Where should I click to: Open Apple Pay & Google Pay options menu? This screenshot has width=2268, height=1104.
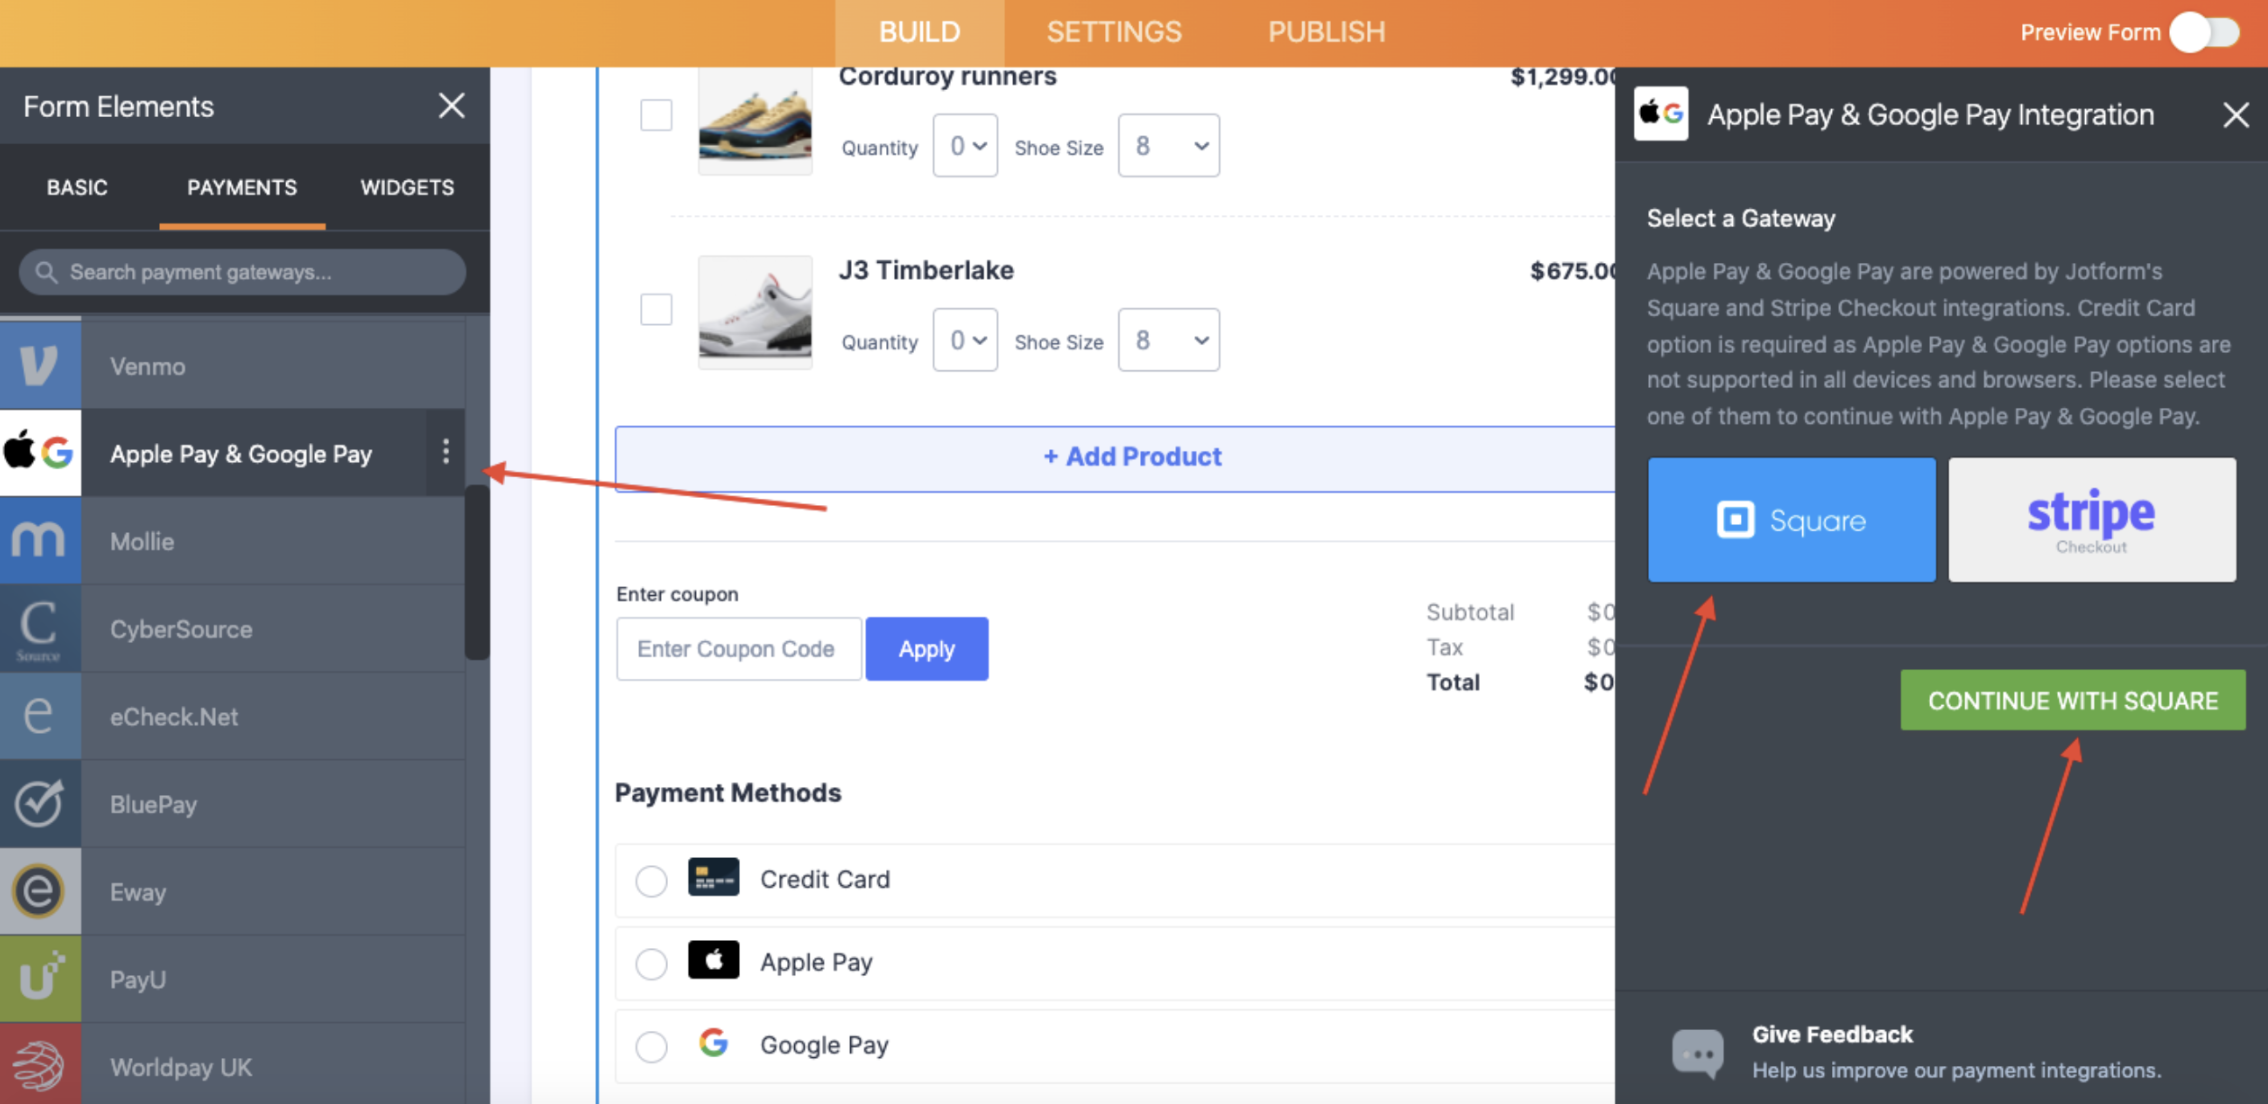tap(446, 453)
